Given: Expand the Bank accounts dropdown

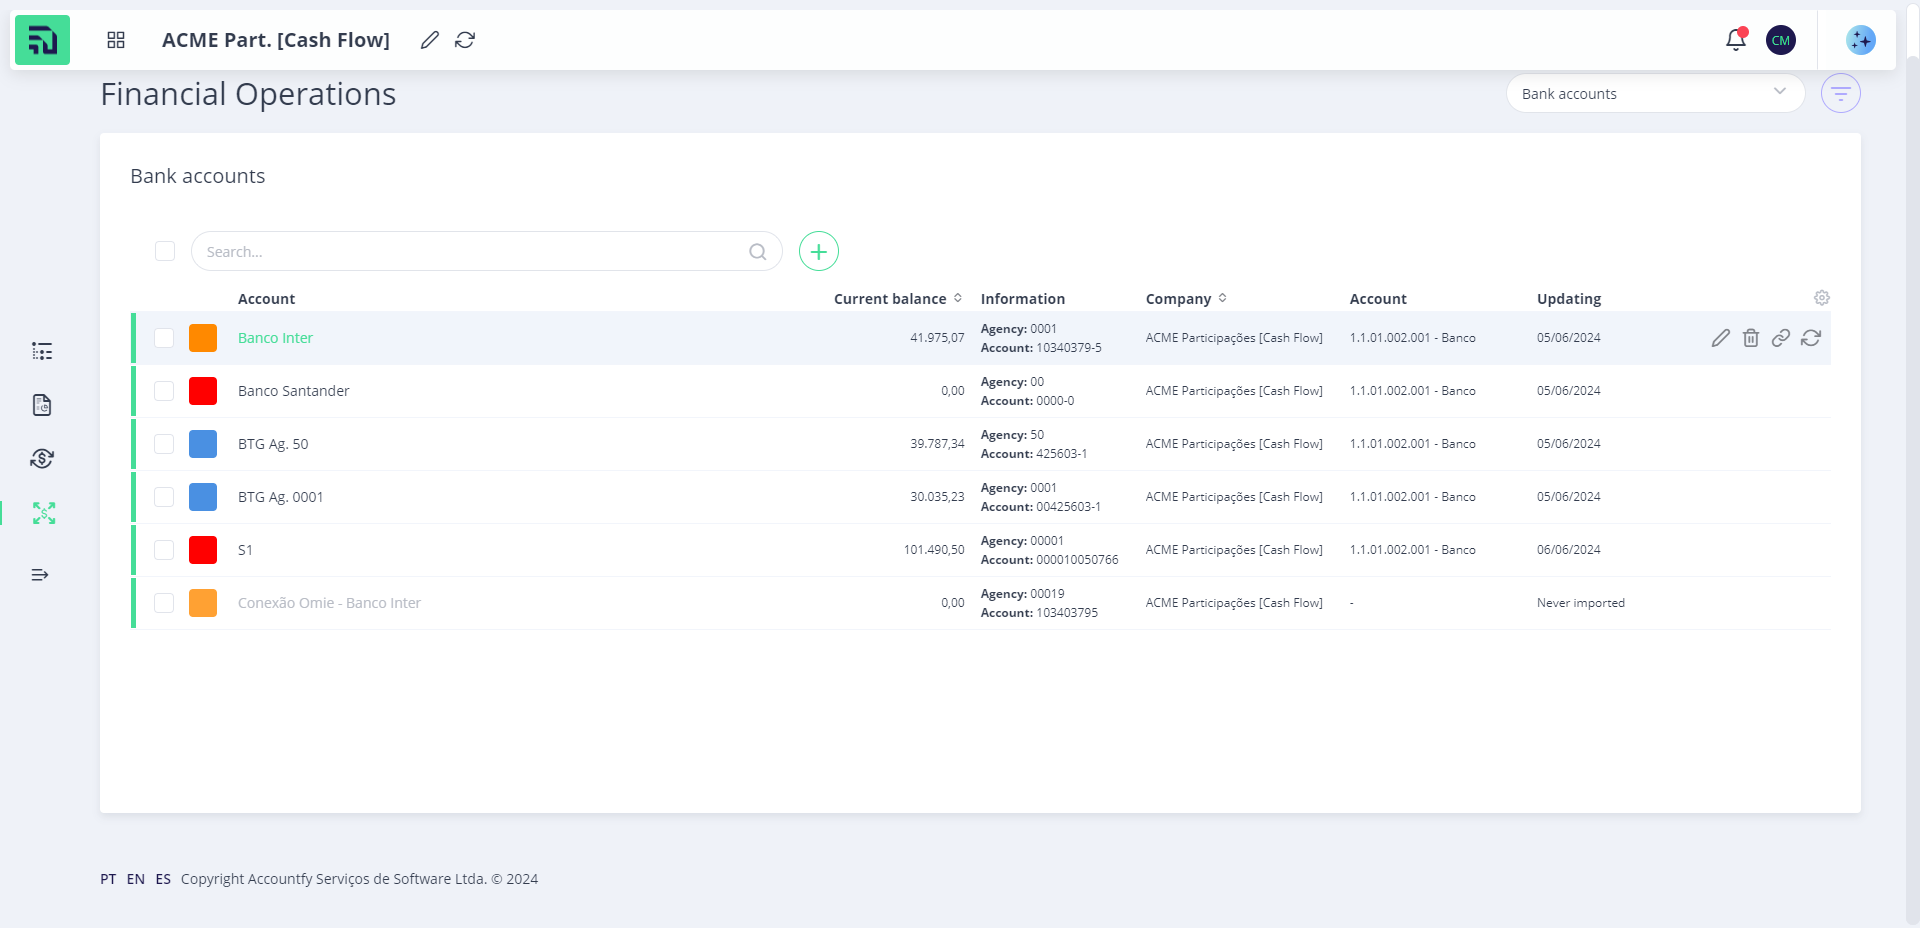Looking at the screenshot, I should pyautogui.click(x=1654, y=94).
